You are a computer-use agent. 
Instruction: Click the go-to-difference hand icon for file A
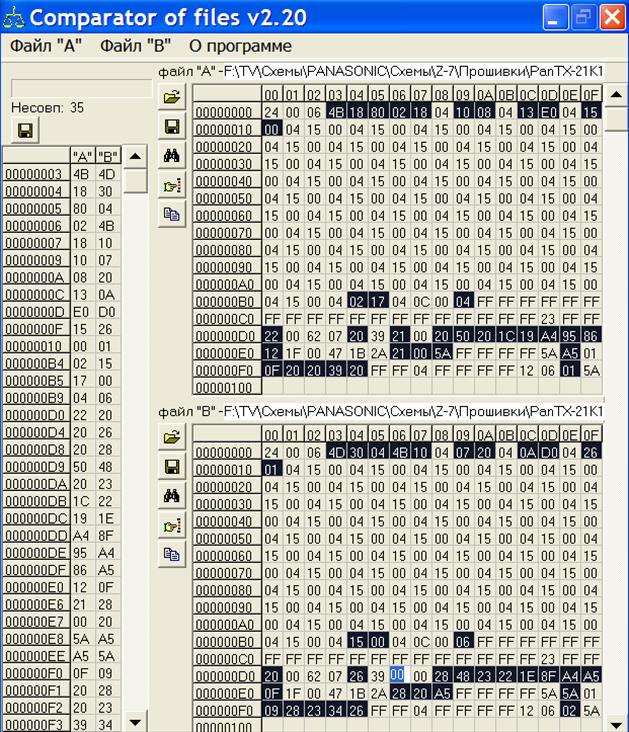click(x=172, y=185)
